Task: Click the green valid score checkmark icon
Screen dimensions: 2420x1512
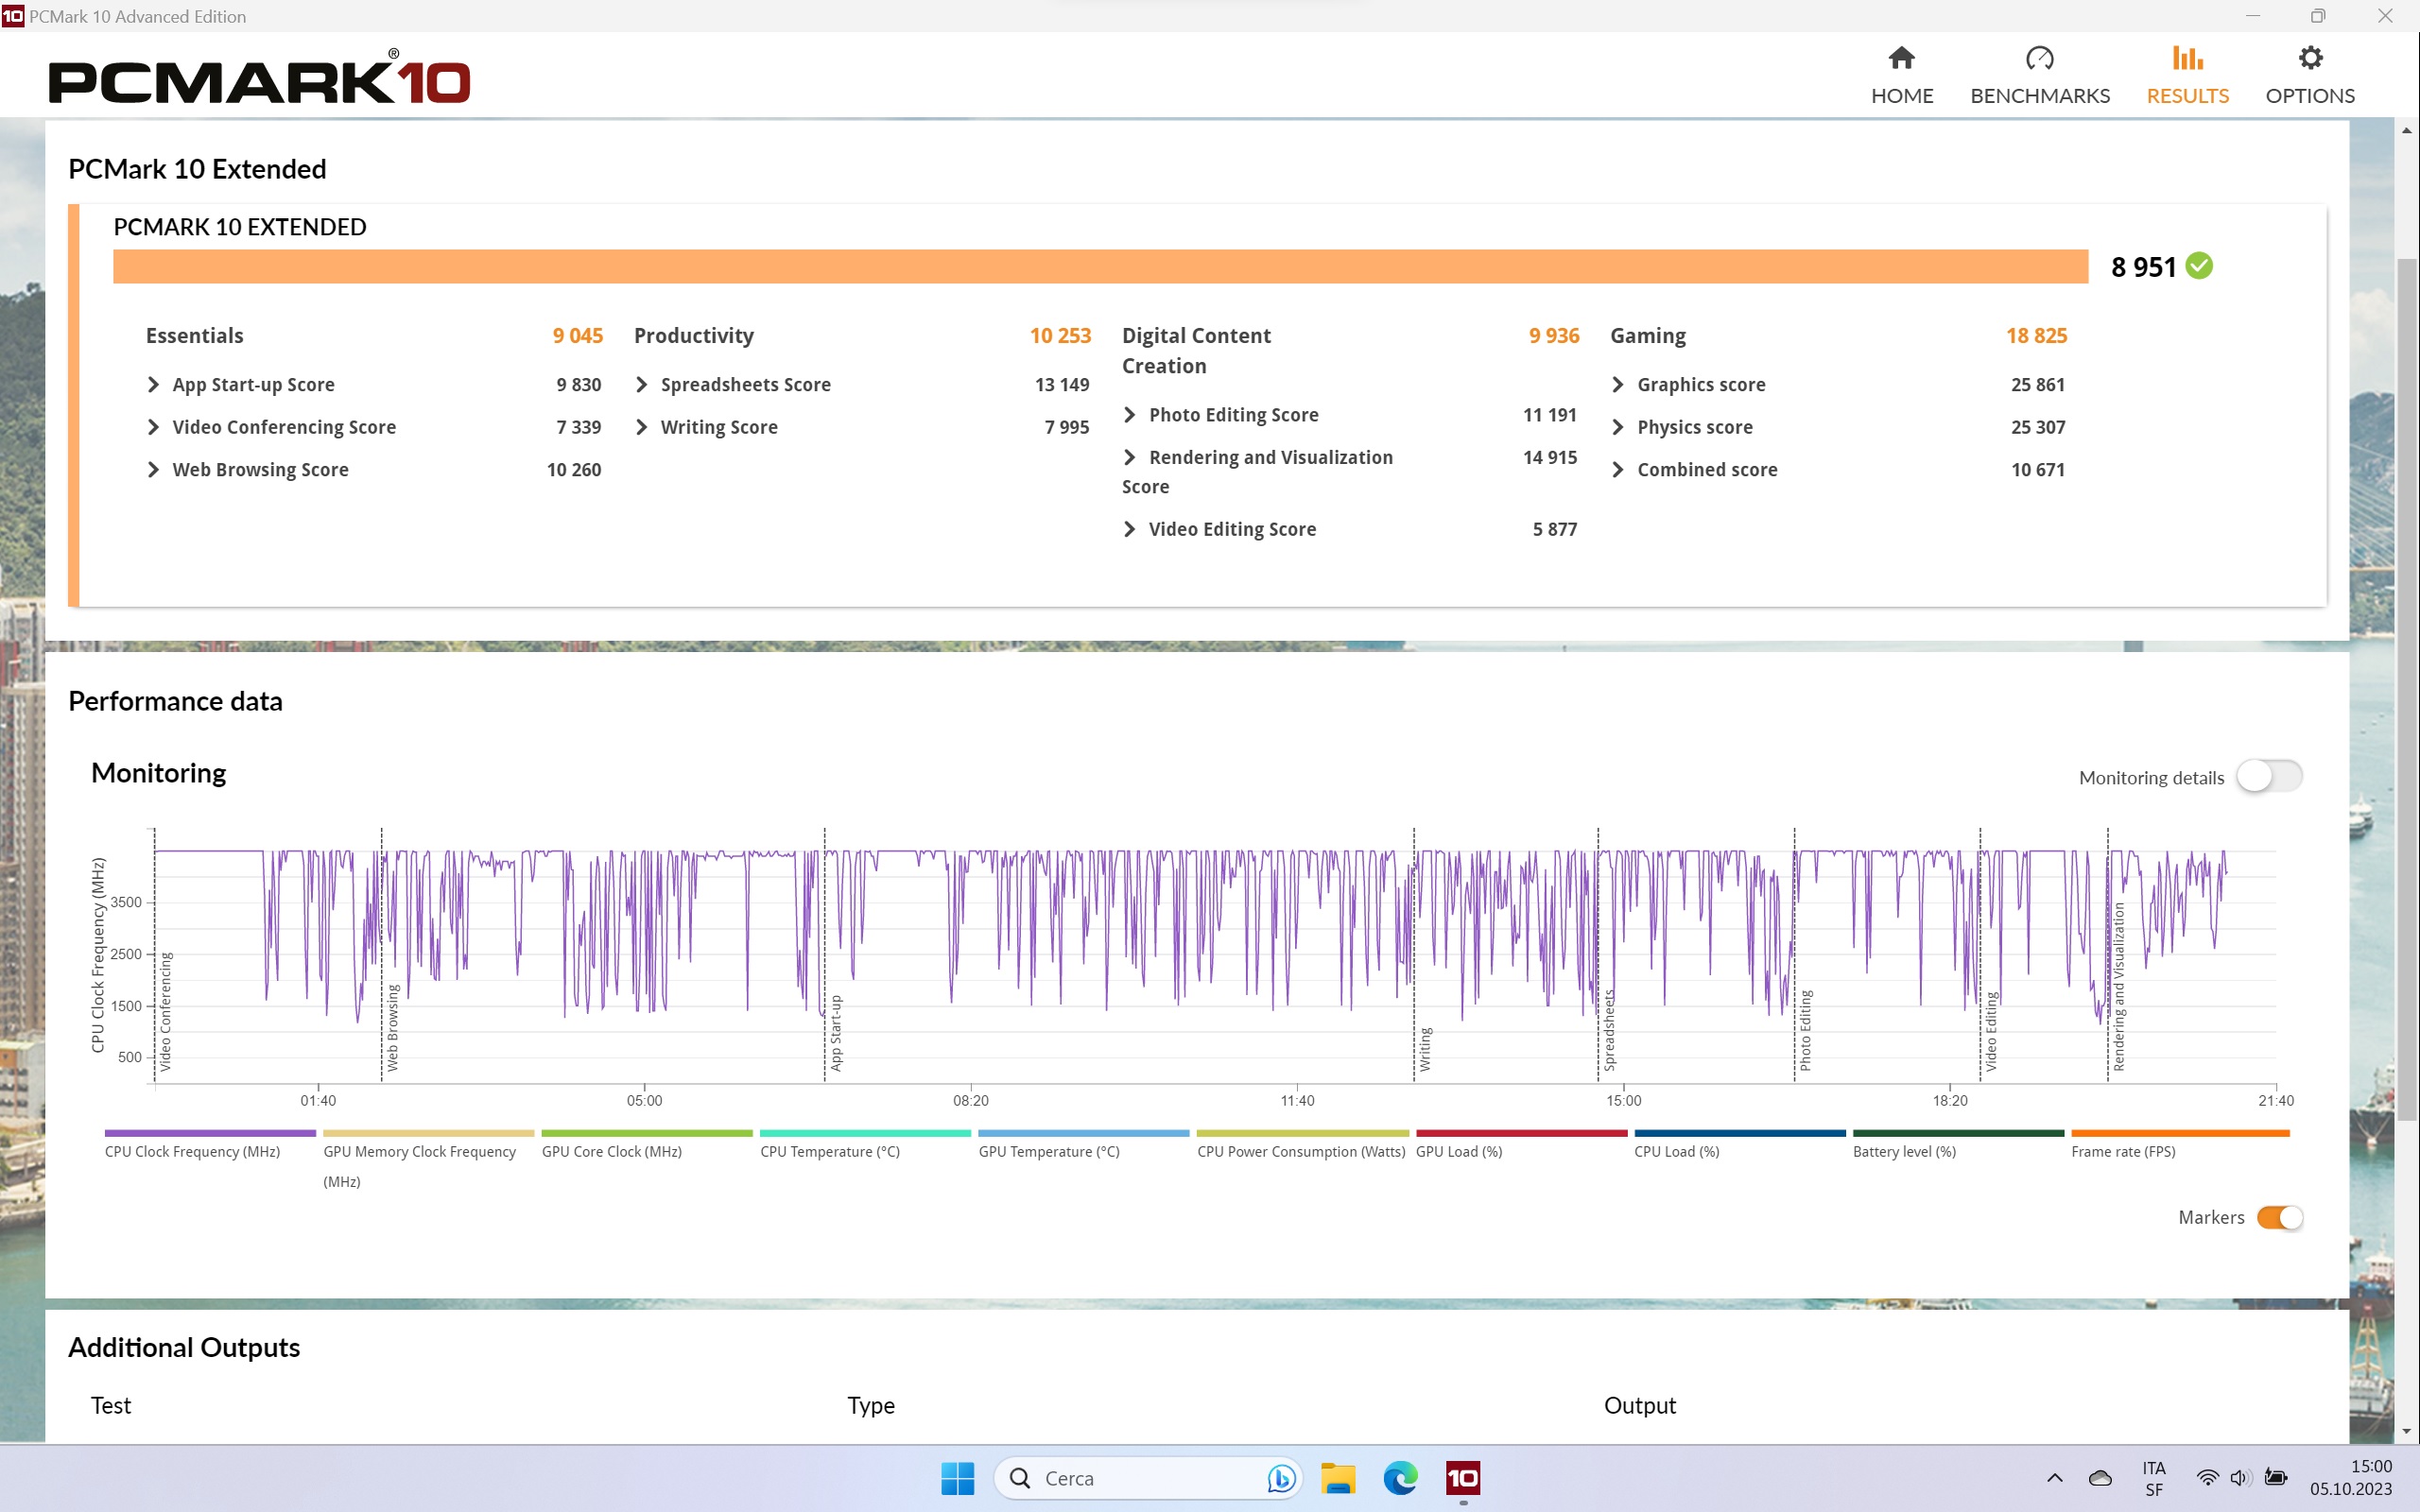Action: tap(2199, 266)
